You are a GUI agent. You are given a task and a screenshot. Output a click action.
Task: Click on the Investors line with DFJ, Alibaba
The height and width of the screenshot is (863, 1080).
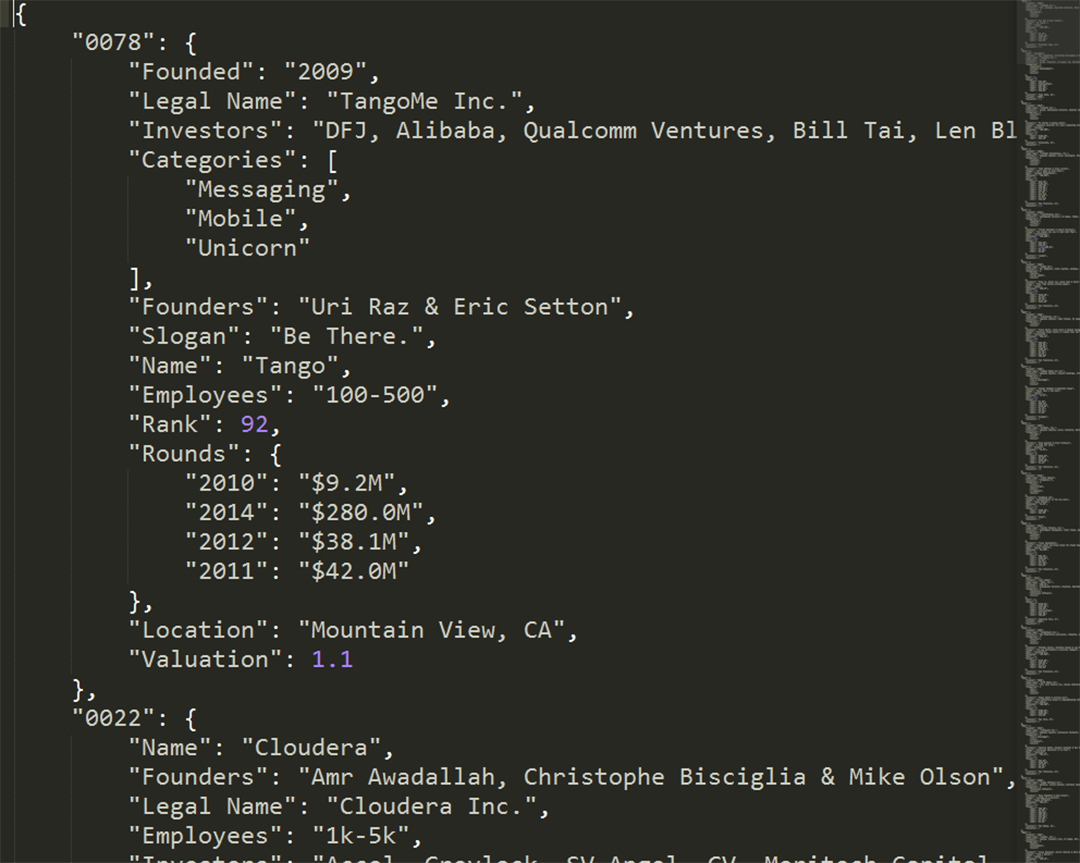pyautogui.click(x=572, y=131)
